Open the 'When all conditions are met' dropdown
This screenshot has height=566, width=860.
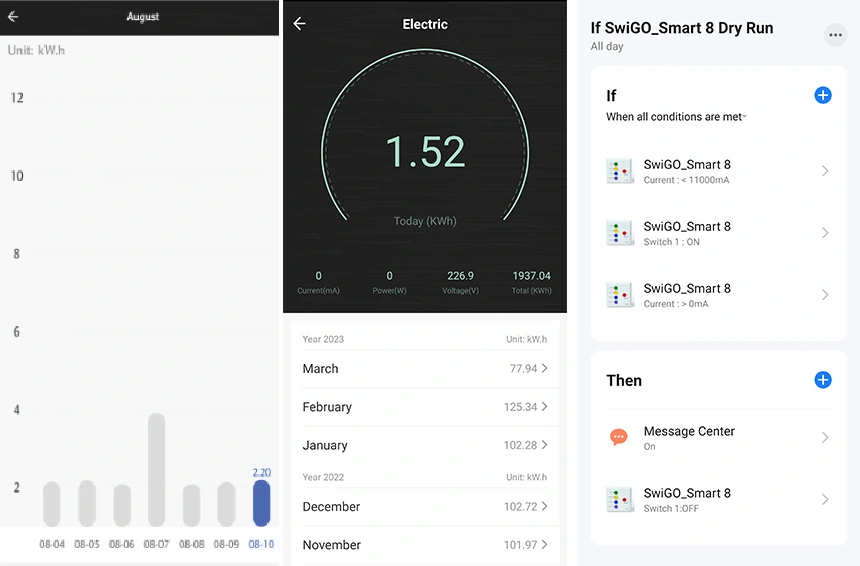(x=676, y=117)
